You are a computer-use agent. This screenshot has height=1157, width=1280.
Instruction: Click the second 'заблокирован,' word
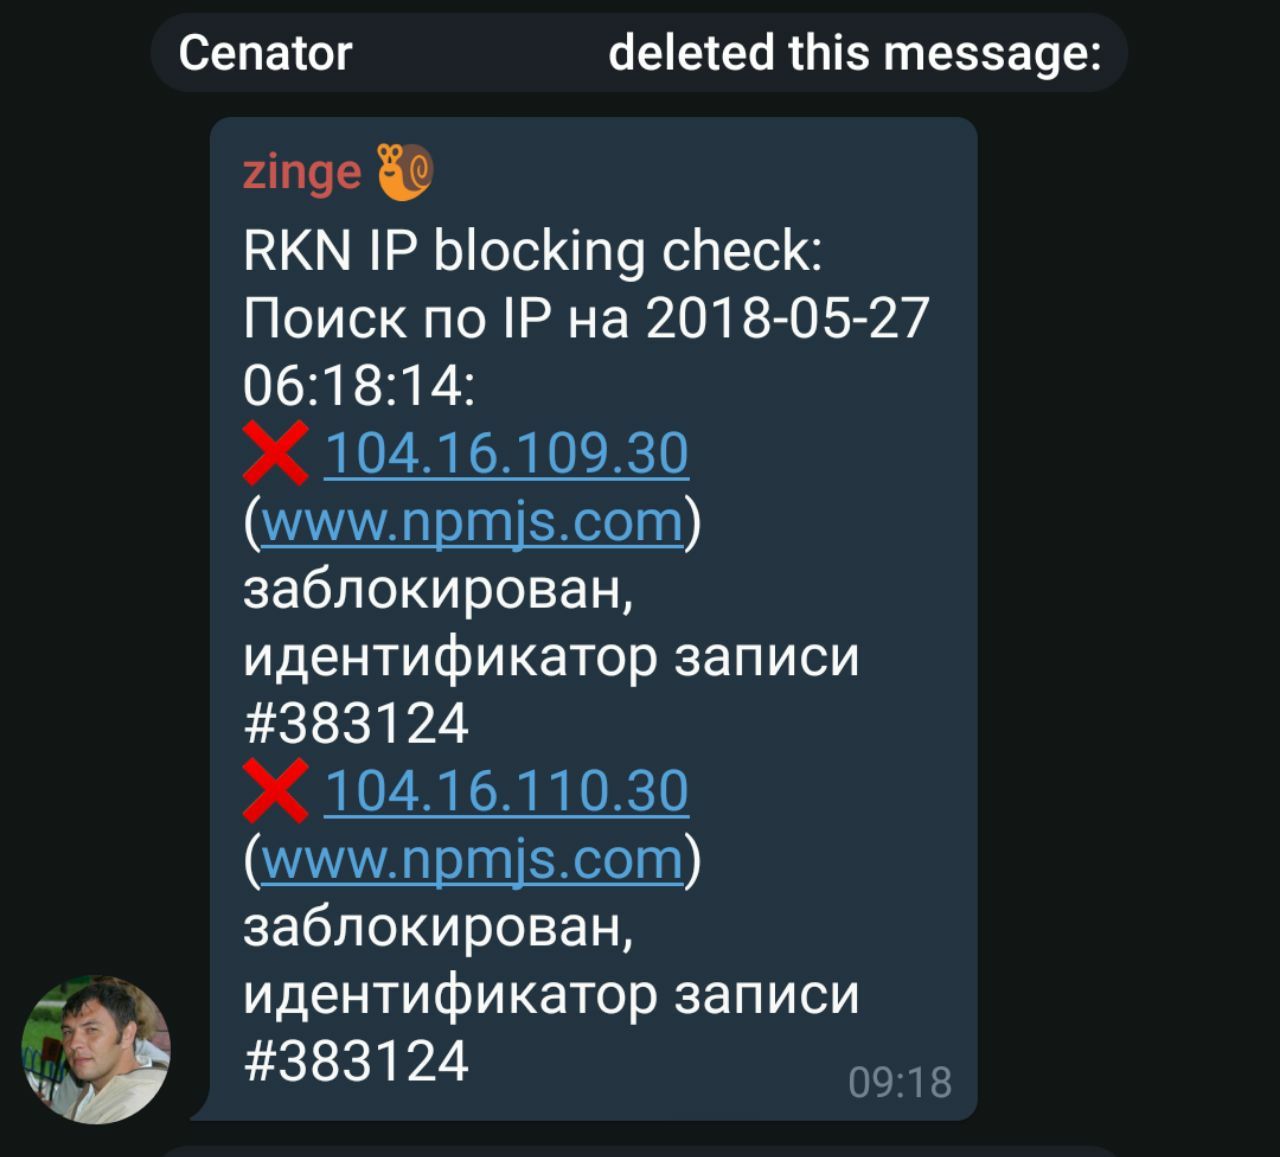point(438,926)
